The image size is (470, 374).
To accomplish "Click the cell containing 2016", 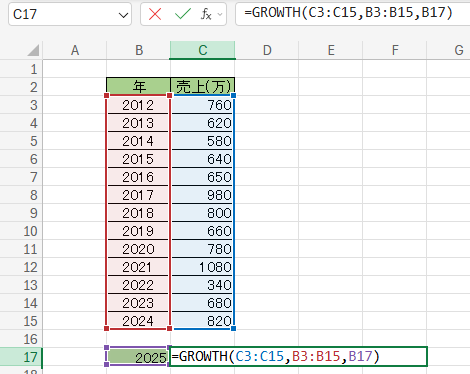I will pos(138,177).
